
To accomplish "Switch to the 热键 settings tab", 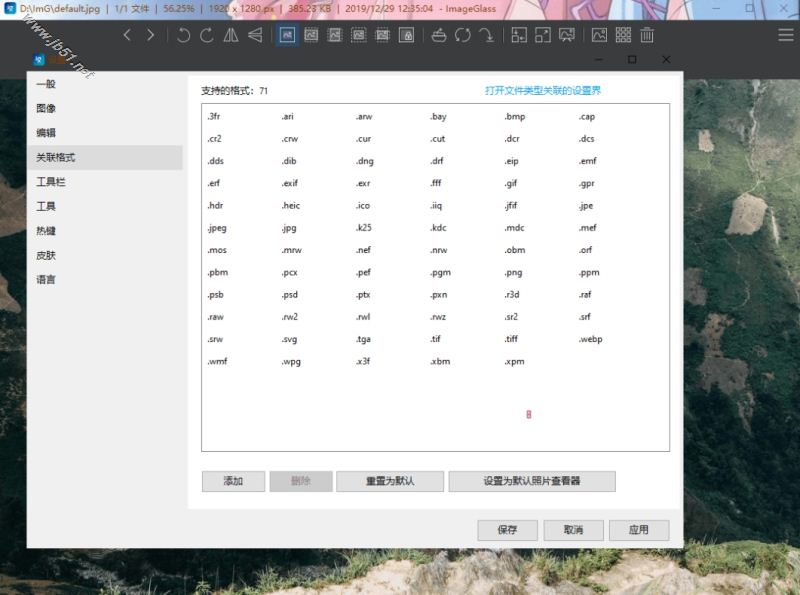I will click(105, 231).
